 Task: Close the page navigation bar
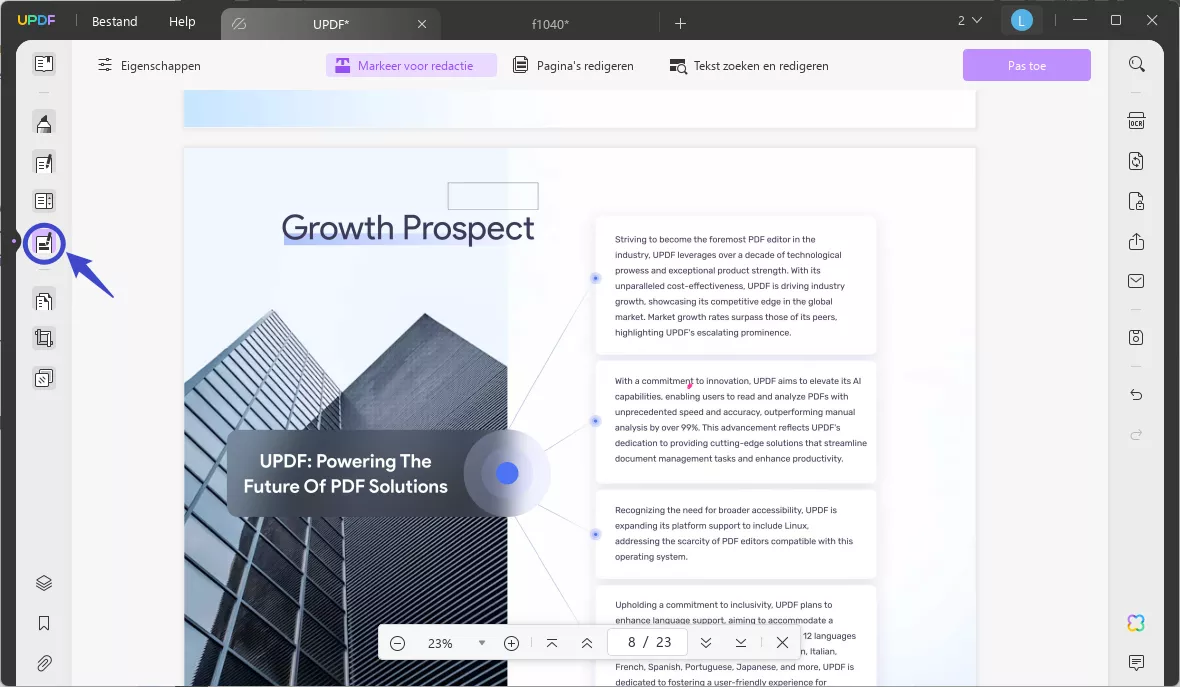783,643
